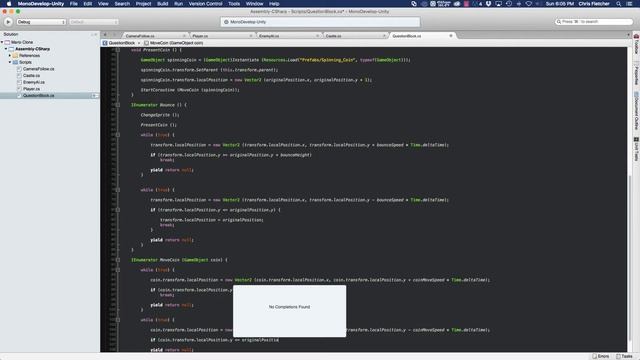Click the 'ChangeSprite ();' code line

[160, 115]
